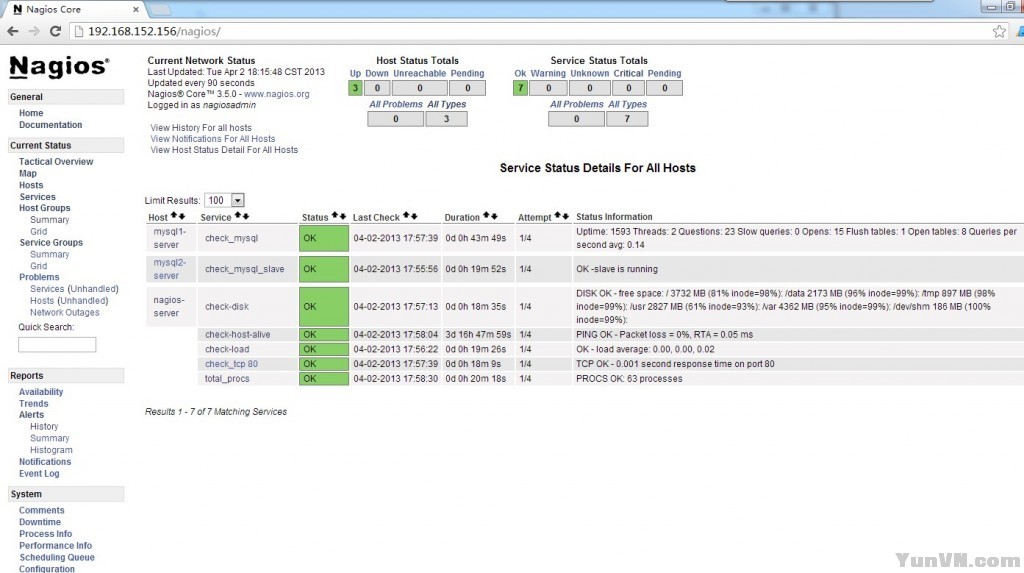Viewport: 1024px width, 573px height.
Task: Open Tactical Overview
Action: (56, 161)
